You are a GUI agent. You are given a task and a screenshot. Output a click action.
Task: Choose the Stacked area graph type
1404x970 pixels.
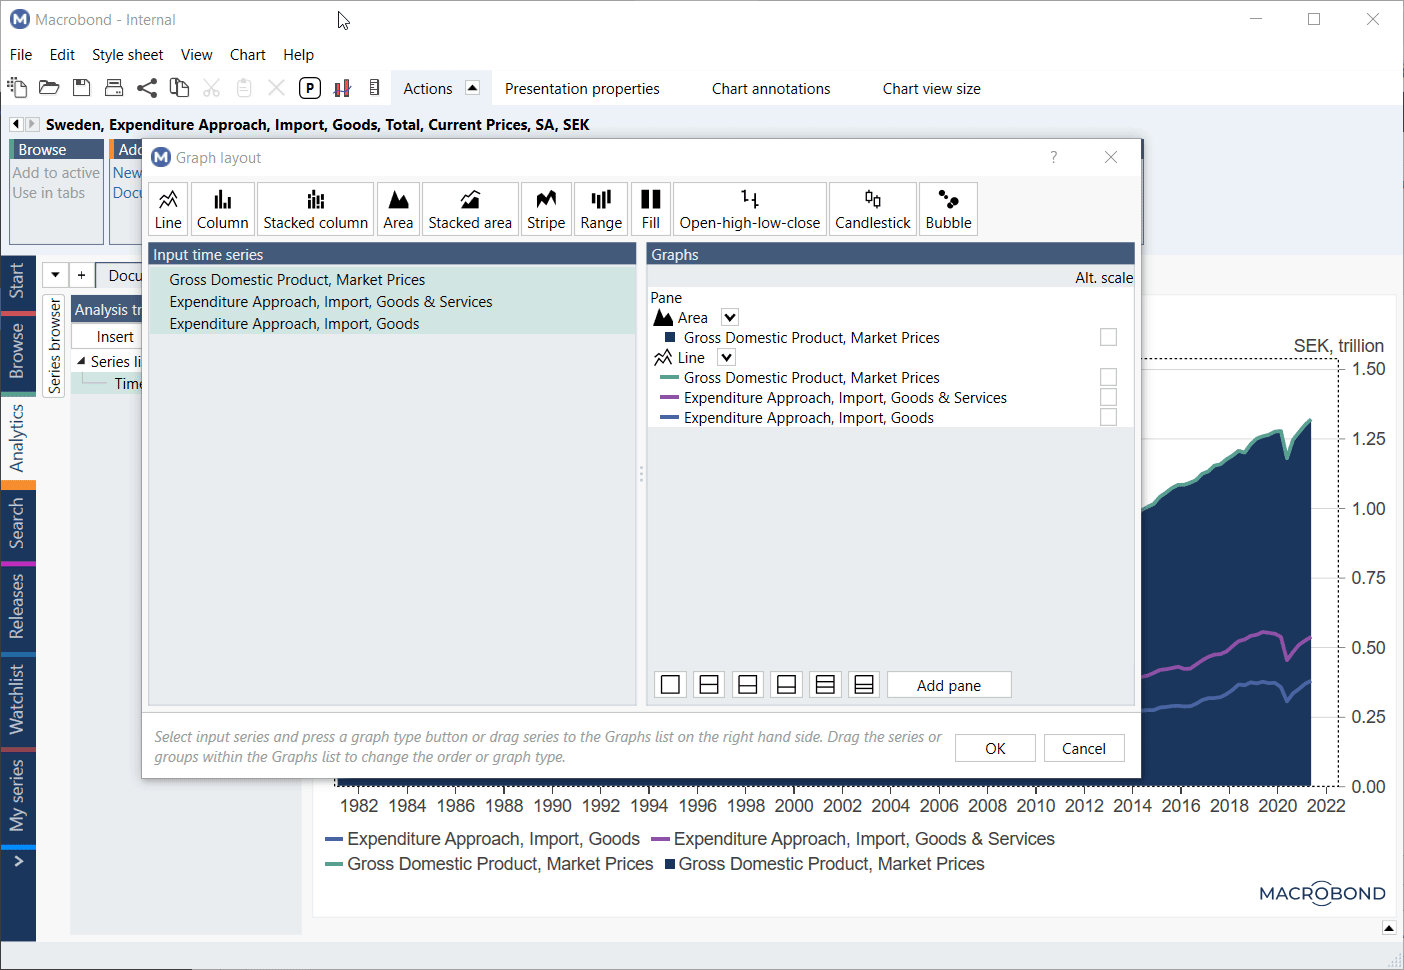[x=470, y=209]
